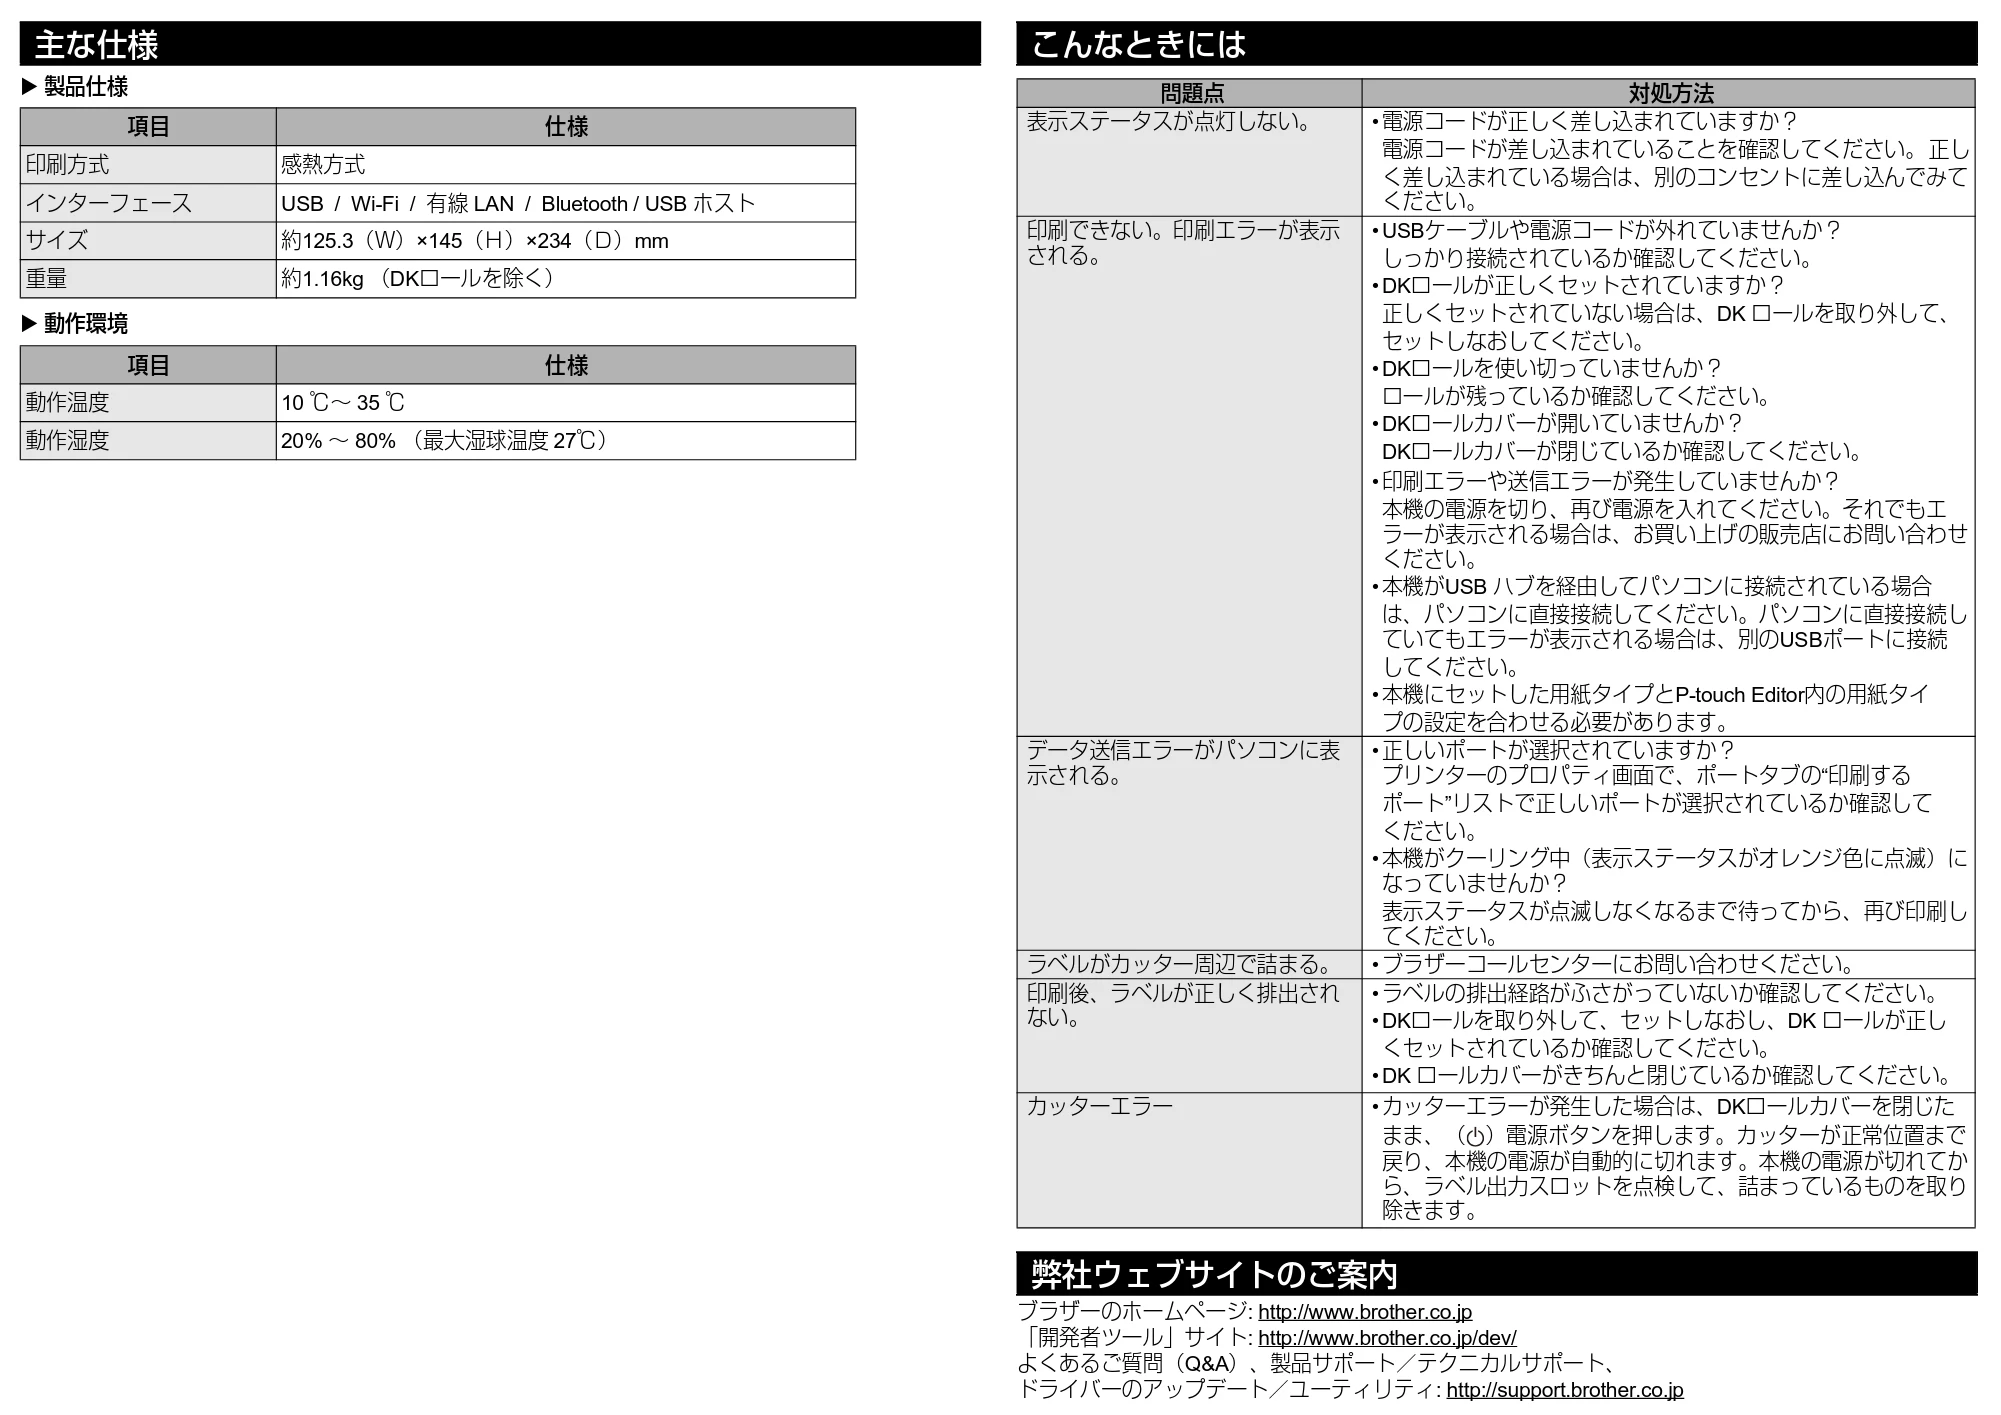Select the 動作環境 subsection title

(x=86, y=324)
